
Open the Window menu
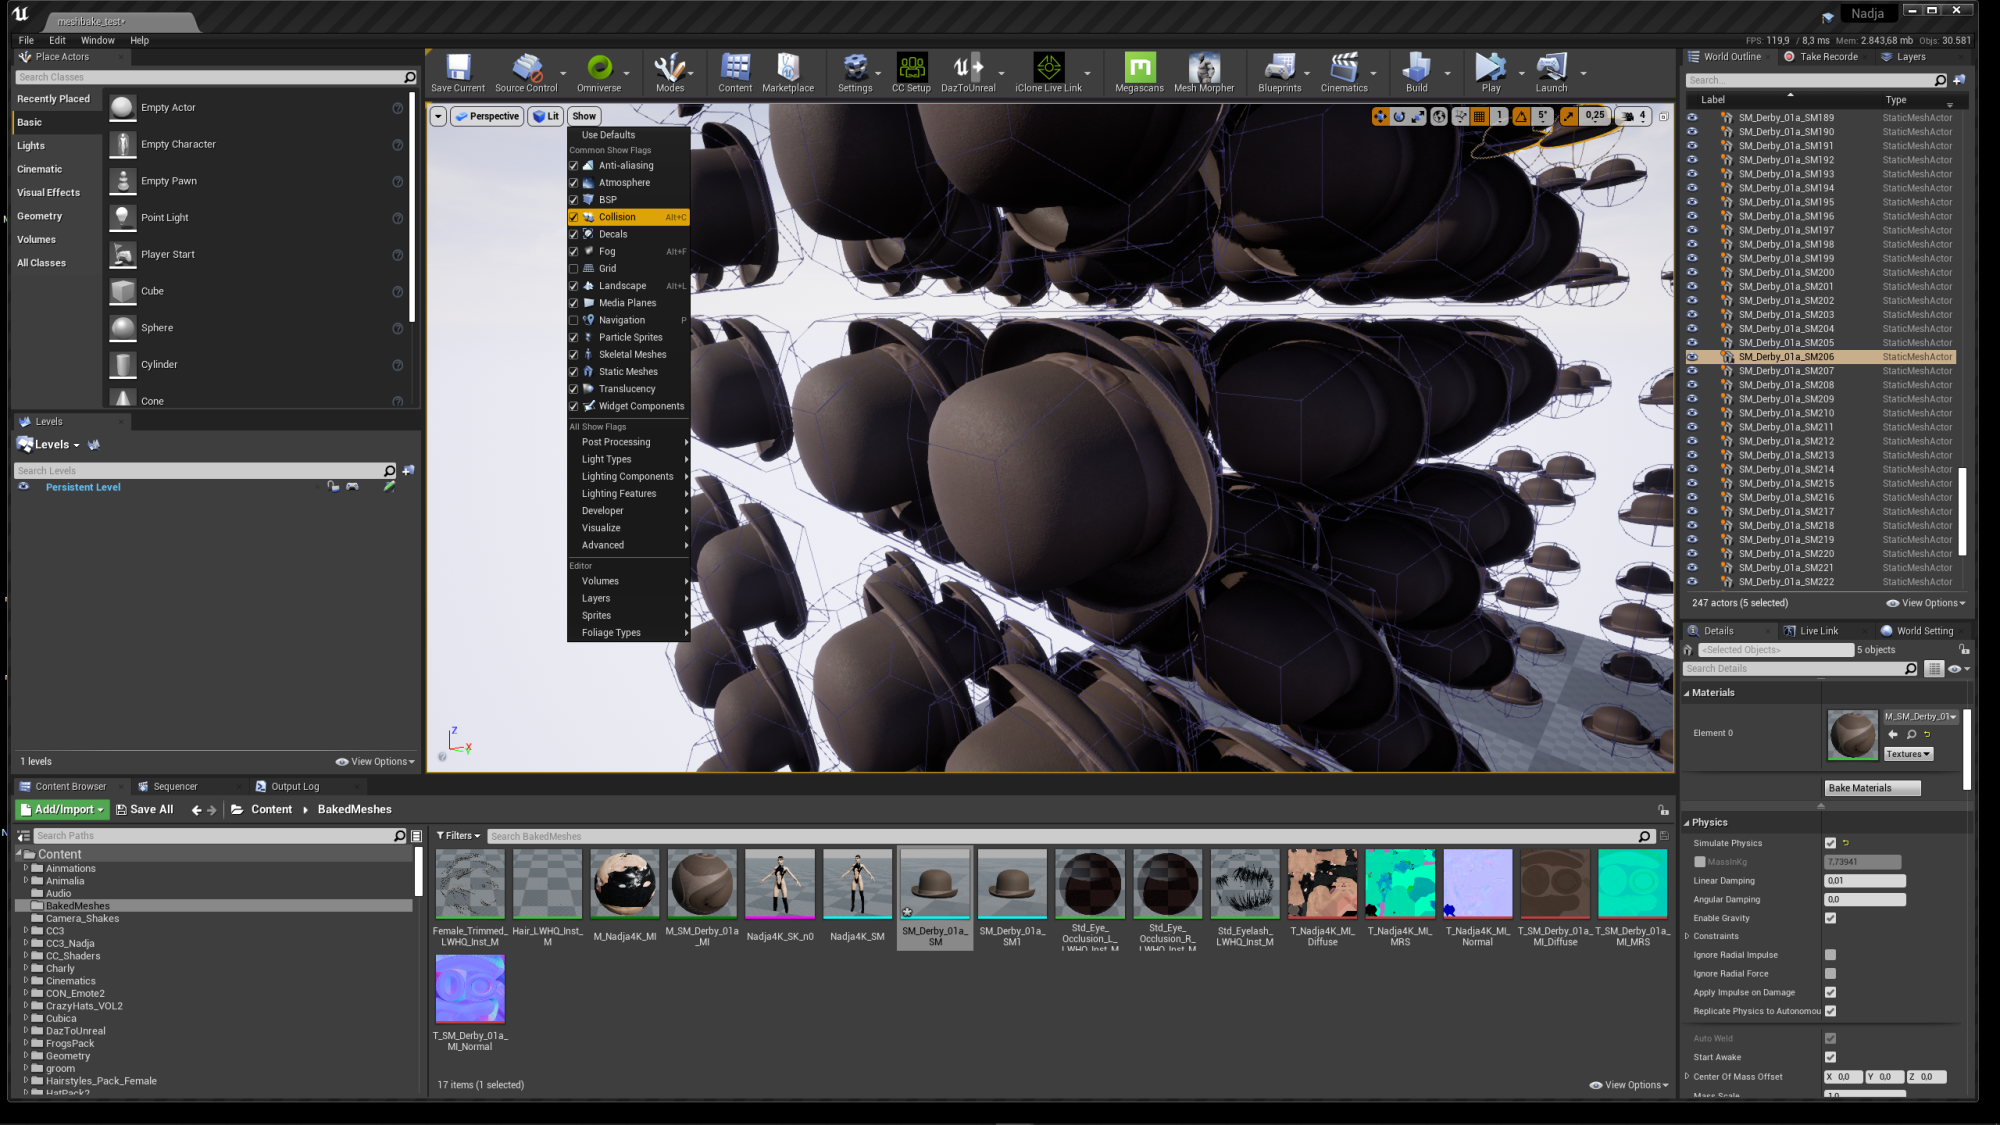[x=98, y=41]
